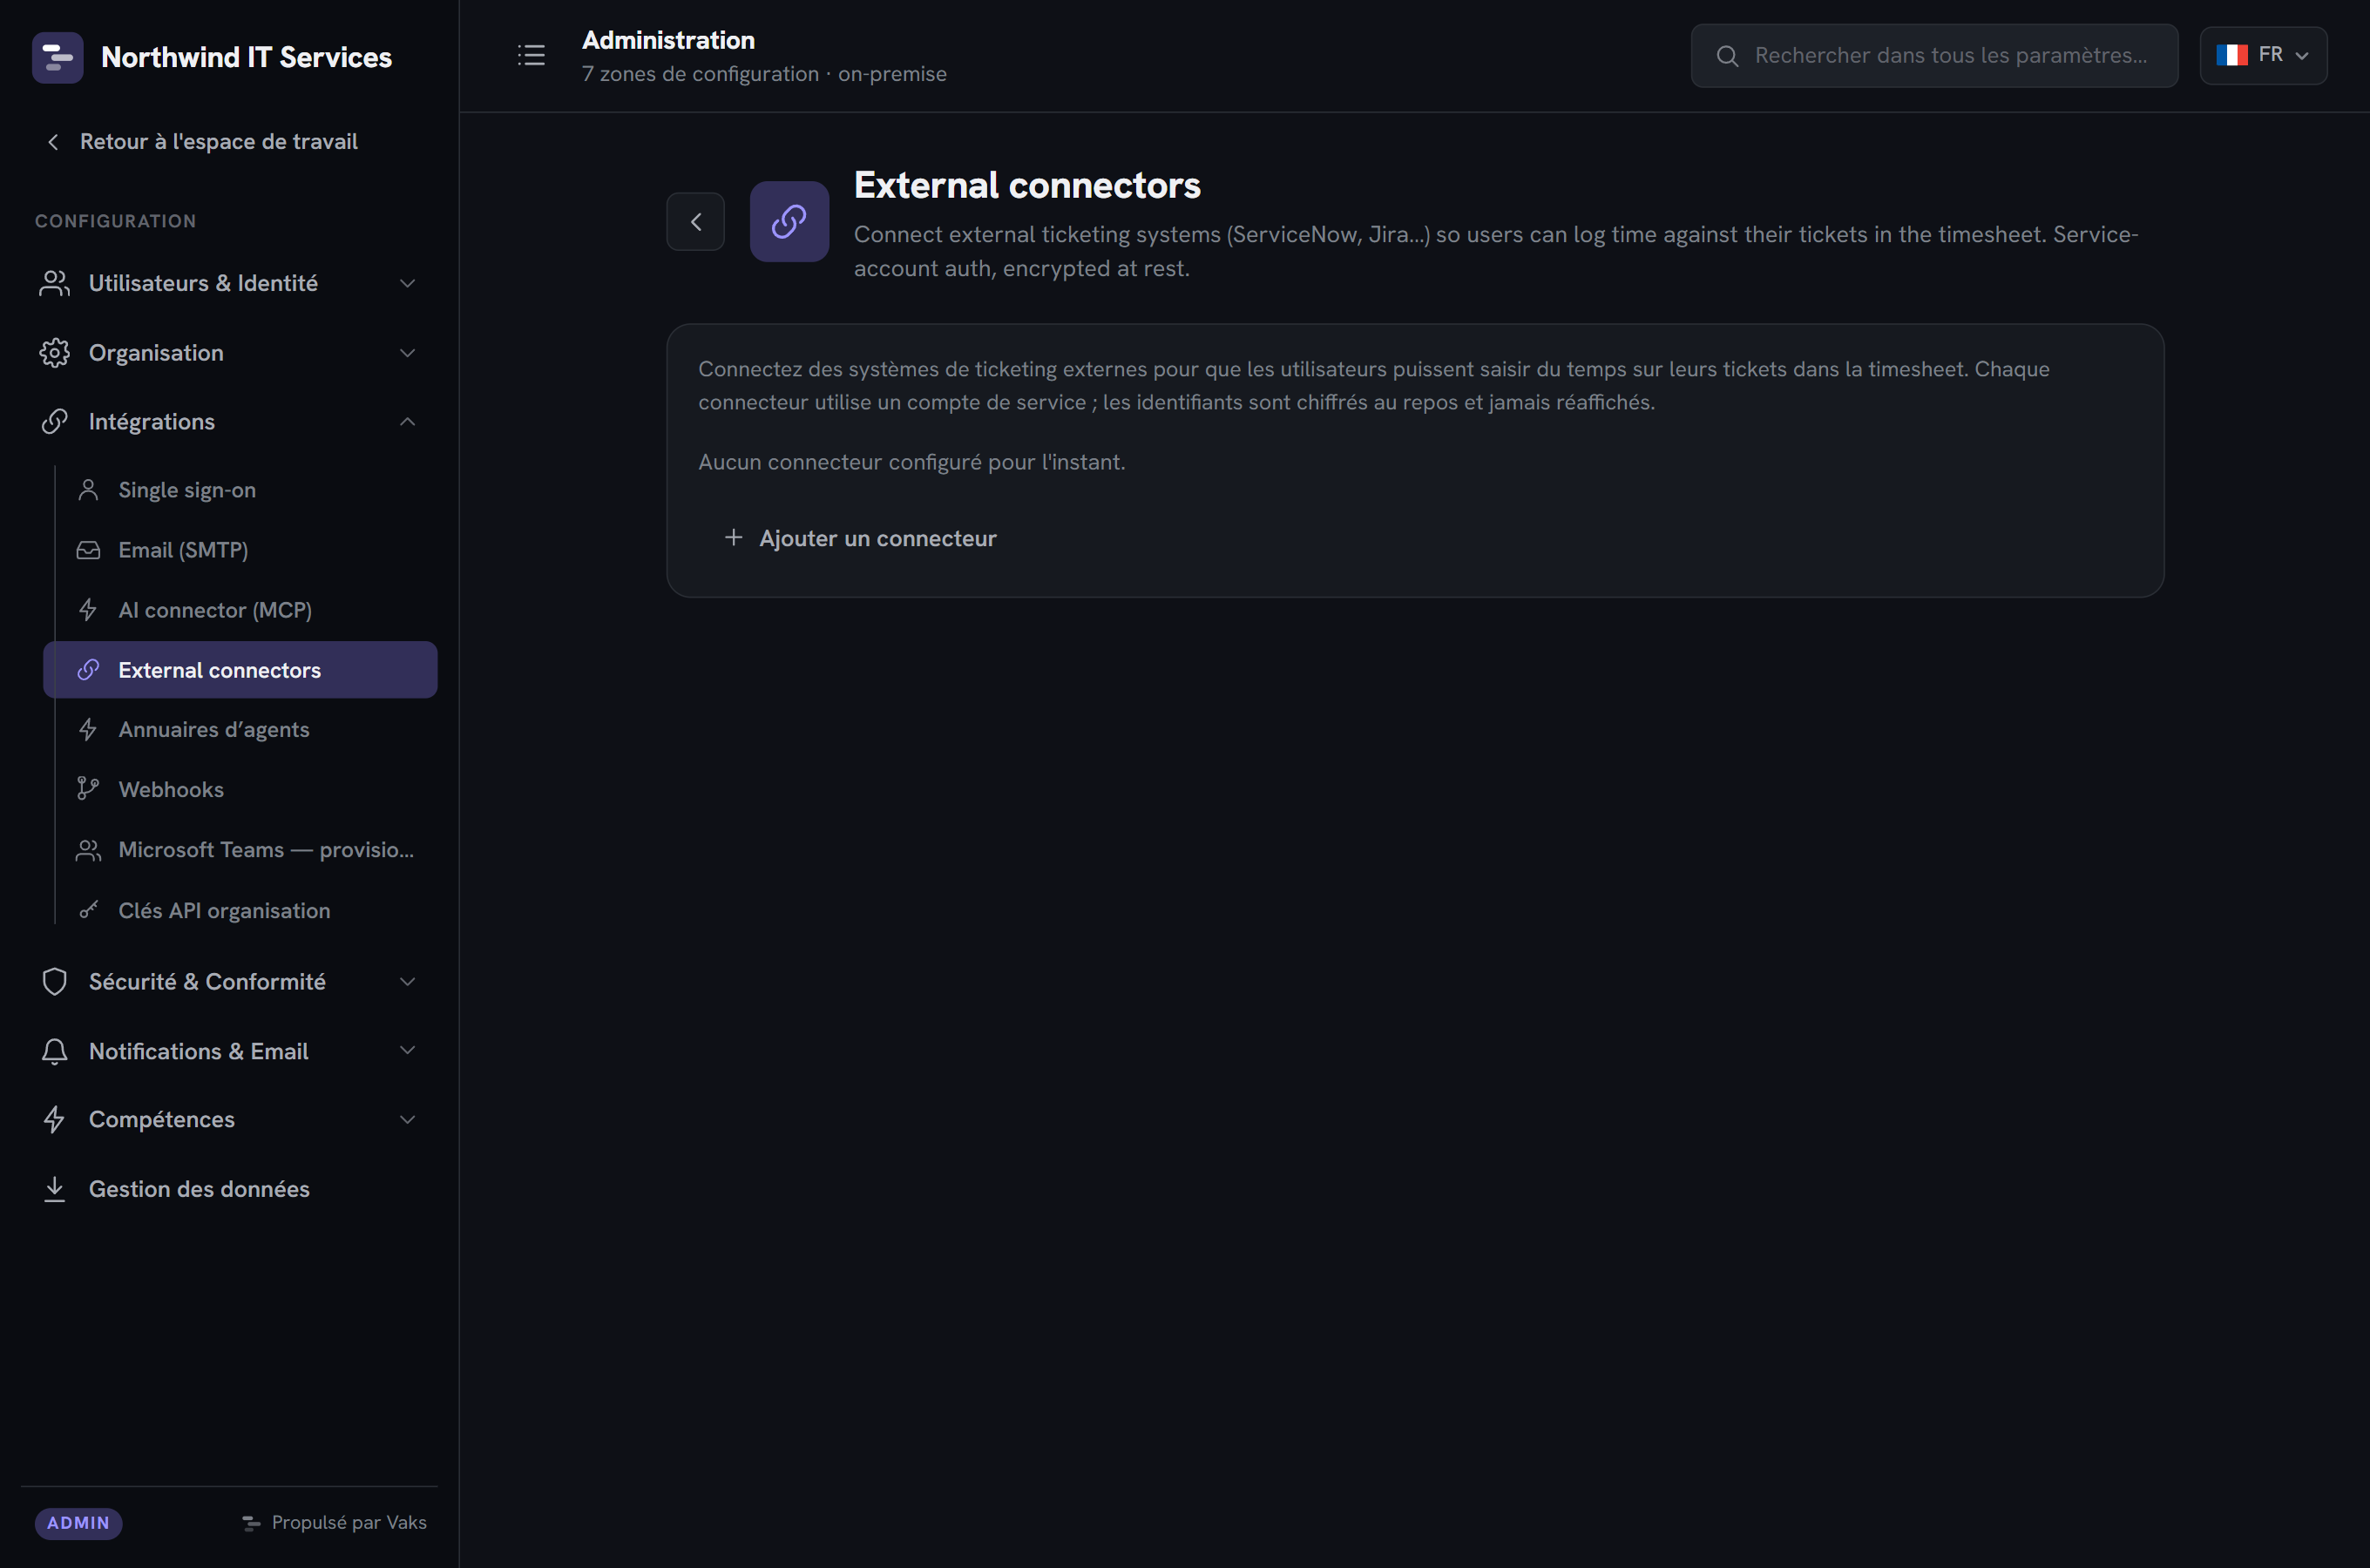Click the magnifier icon in the search bar
2370x1568 pixels.
[1727, 56]
